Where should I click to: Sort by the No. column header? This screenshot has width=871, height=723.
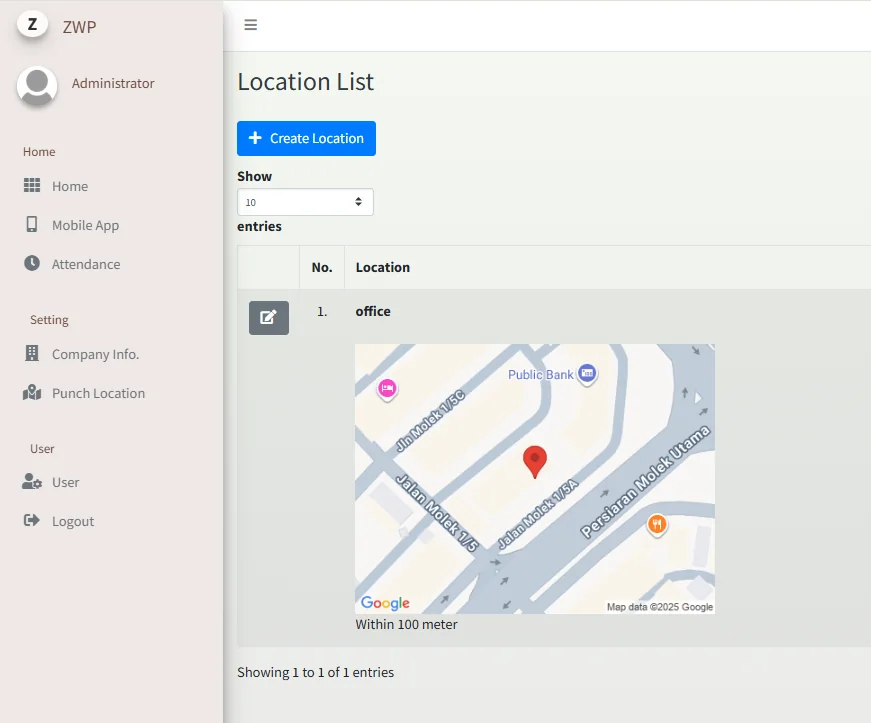(322, 267)
